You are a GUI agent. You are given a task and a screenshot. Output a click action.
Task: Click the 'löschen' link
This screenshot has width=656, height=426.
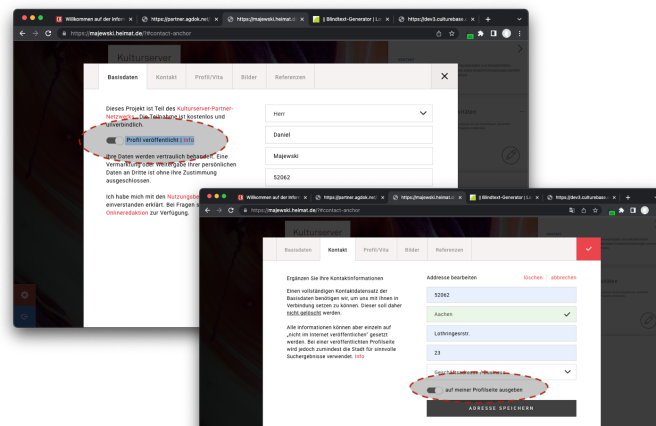(533, 276)
